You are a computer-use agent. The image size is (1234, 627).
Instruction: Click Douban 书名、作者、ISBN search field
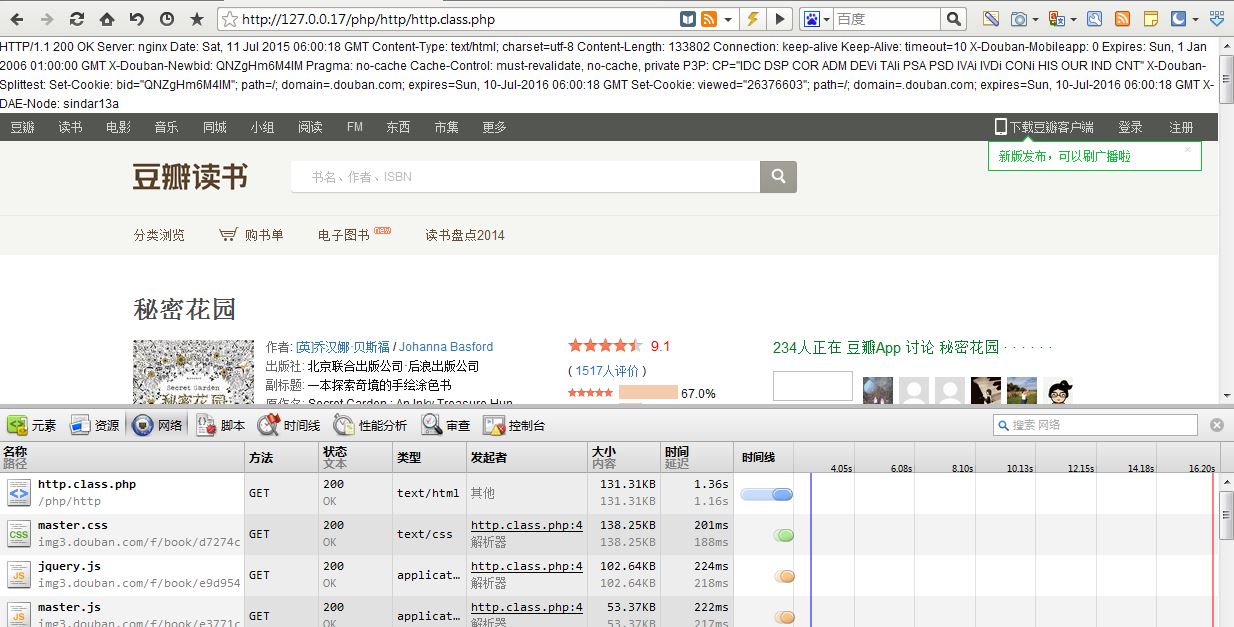click(525, 177)
